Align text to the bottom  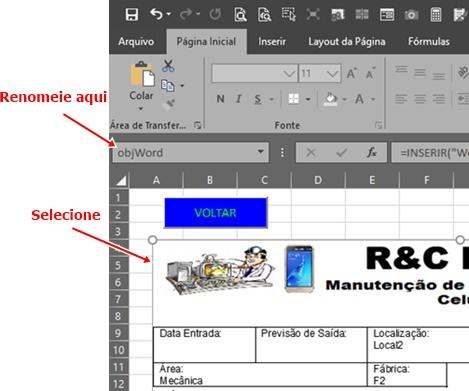(438, 76)
